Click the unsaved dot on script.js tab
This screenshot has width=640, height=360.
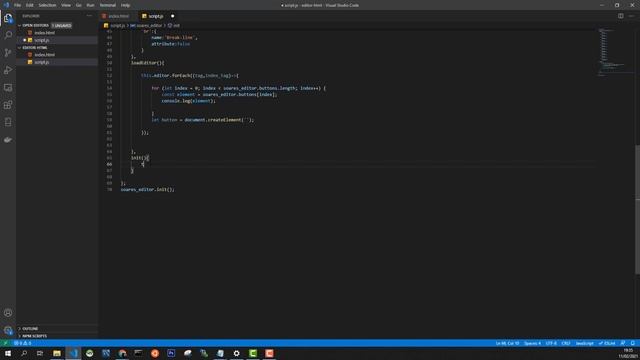click(x=172, y=16)
